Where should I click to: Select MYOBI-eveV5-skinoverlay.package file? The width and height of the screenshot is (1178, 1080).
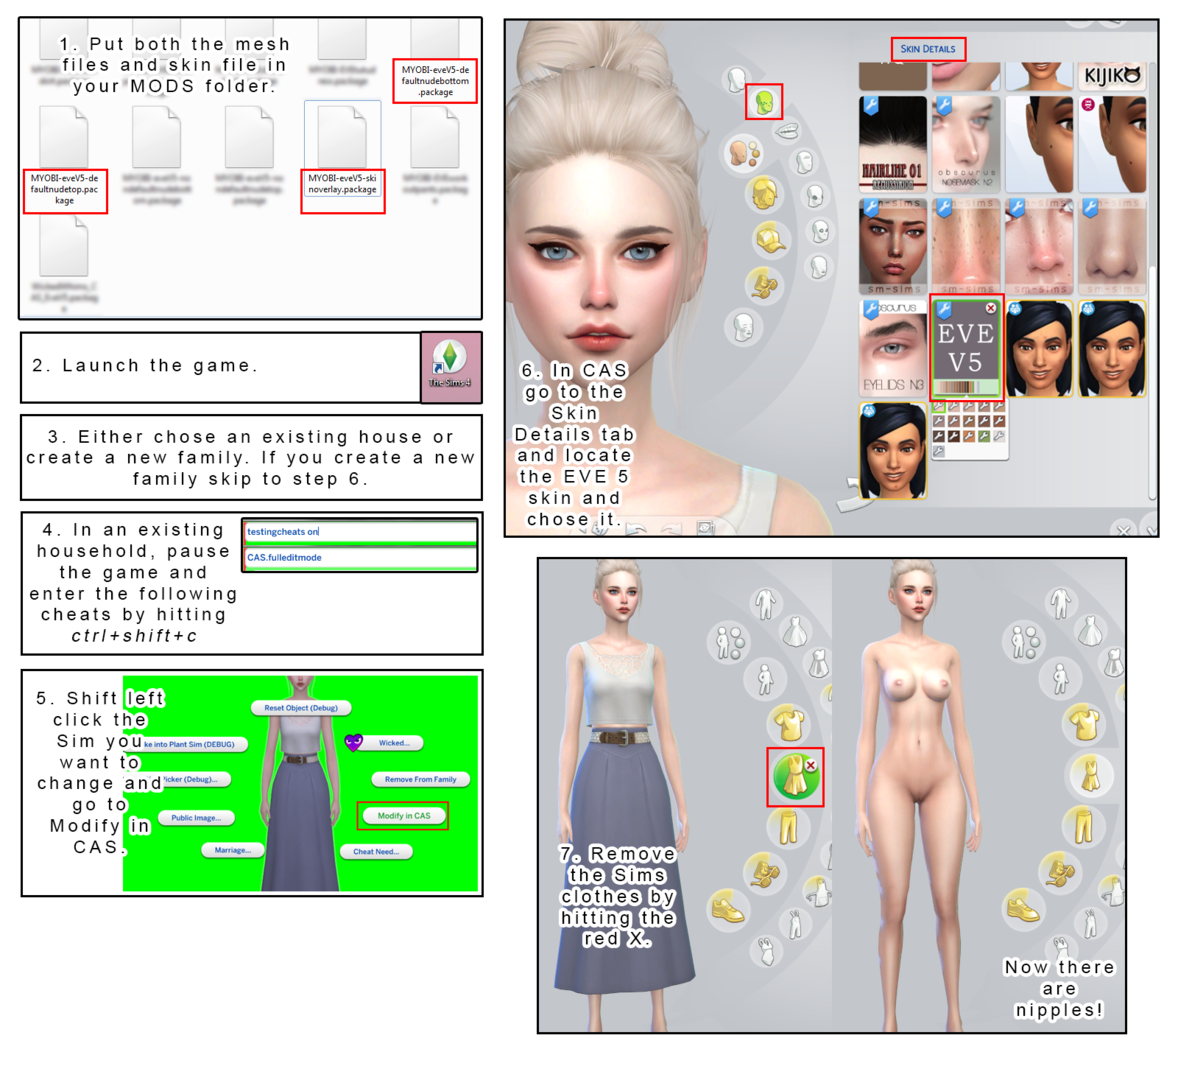click(x=343, y=158)
